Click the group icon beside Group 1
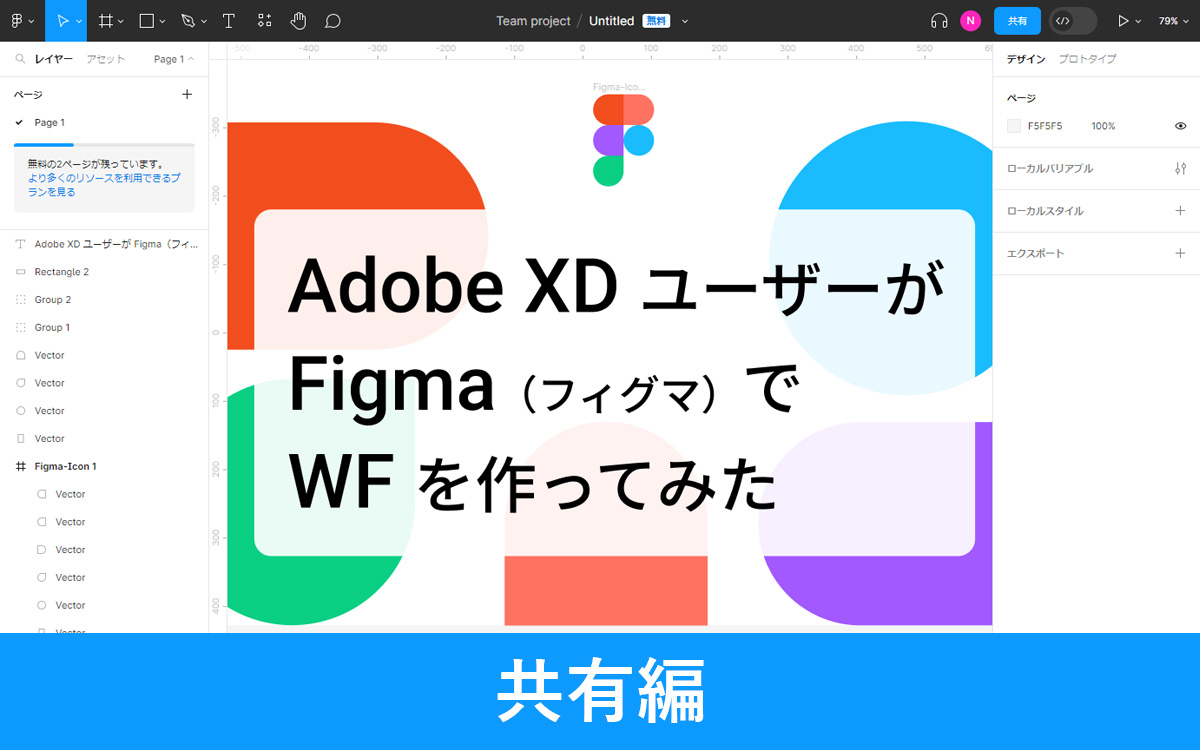1200x750 pixels. pos(21,328)
